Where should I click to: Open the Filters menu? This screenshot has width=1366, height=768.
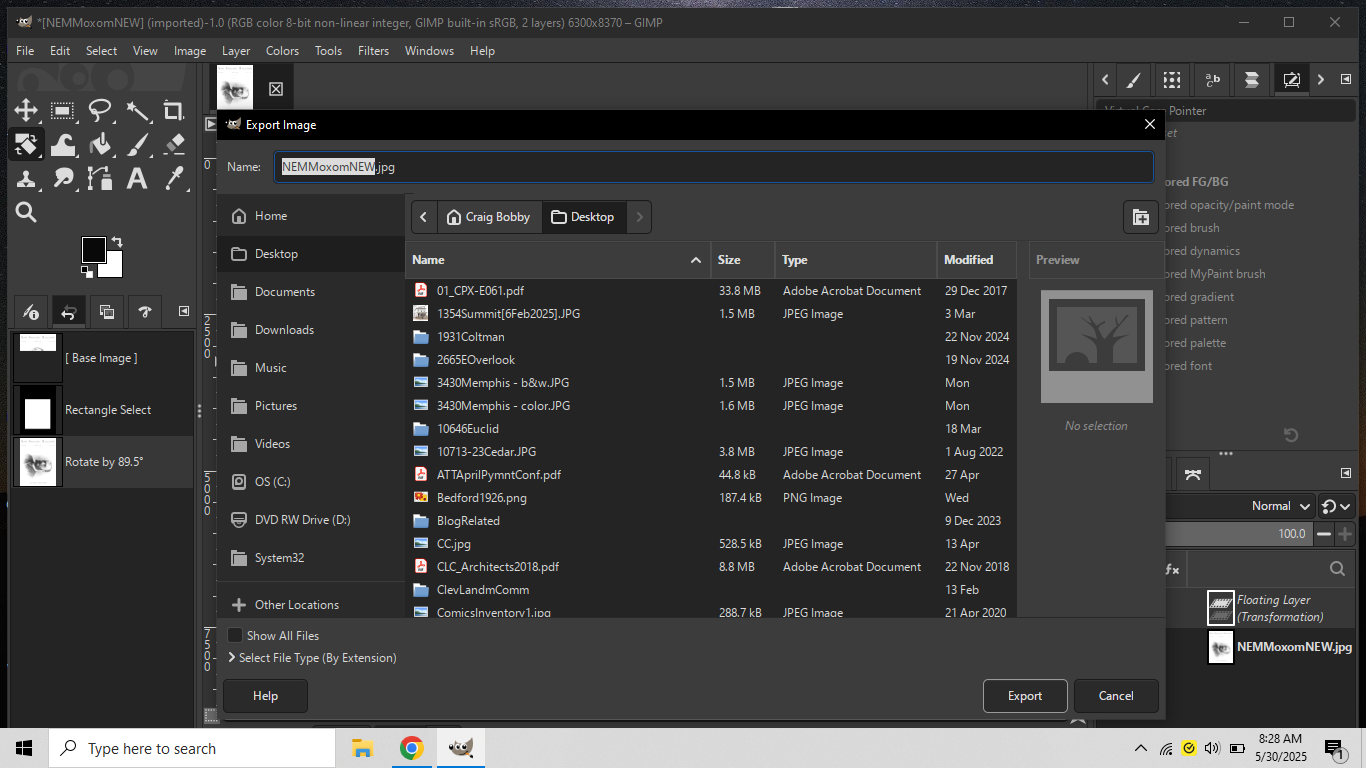[373, 51]
